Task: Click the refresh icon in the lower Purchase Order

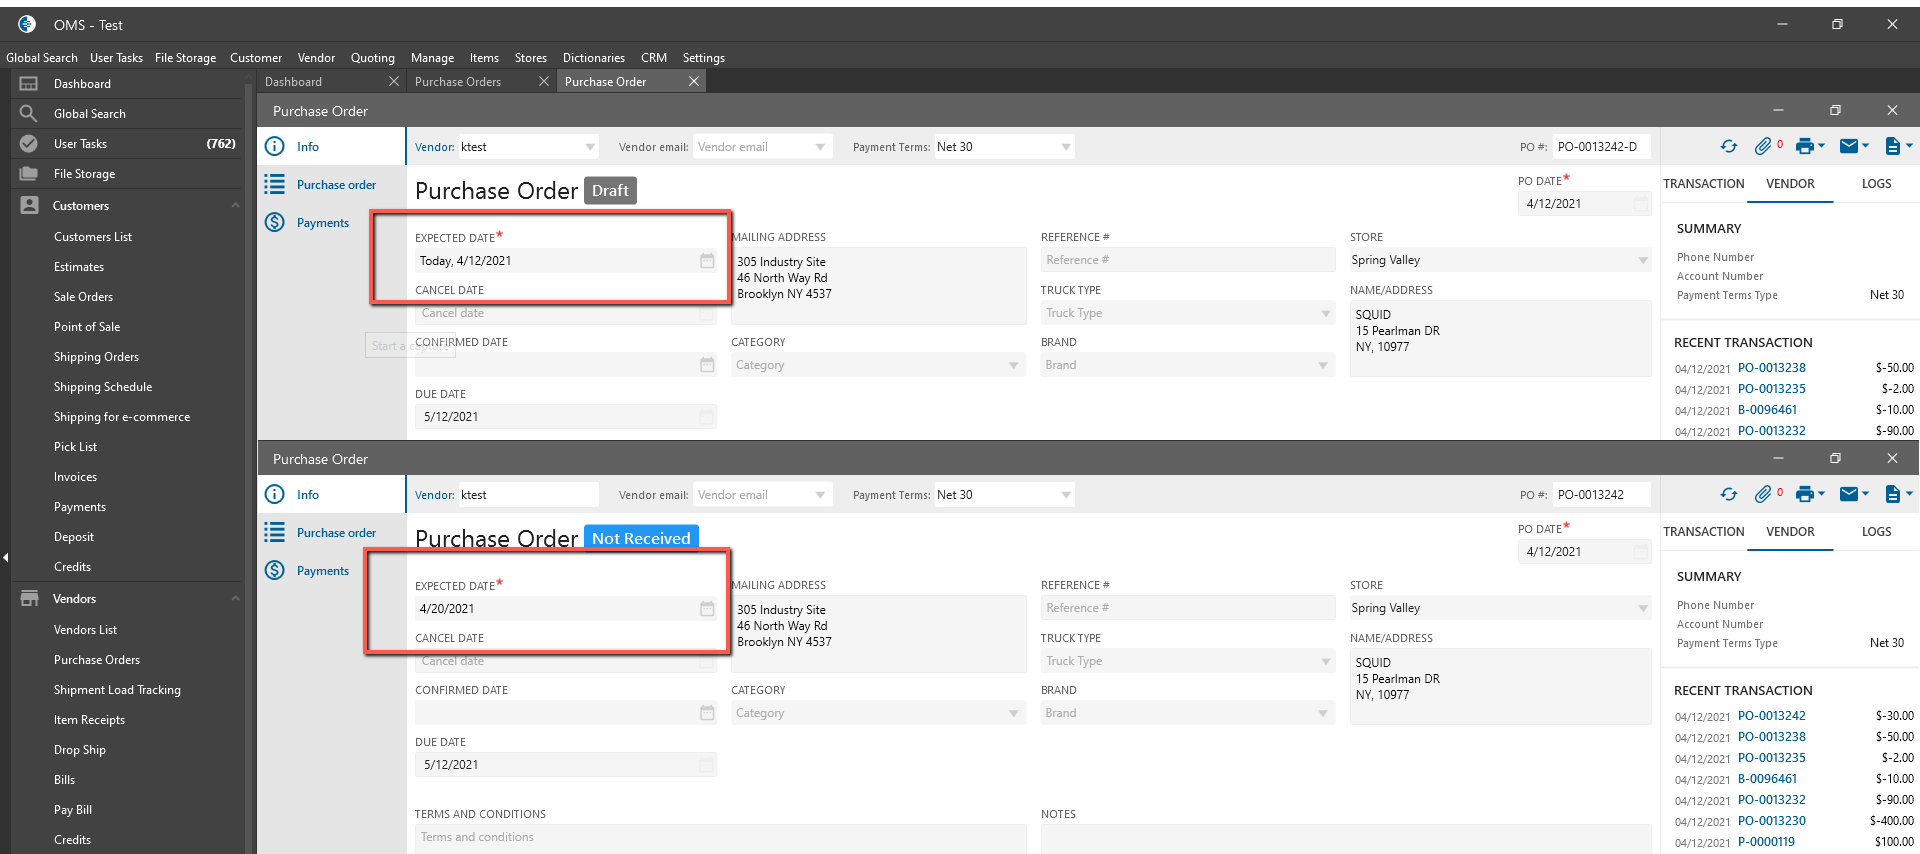Action: point(1728,494)
